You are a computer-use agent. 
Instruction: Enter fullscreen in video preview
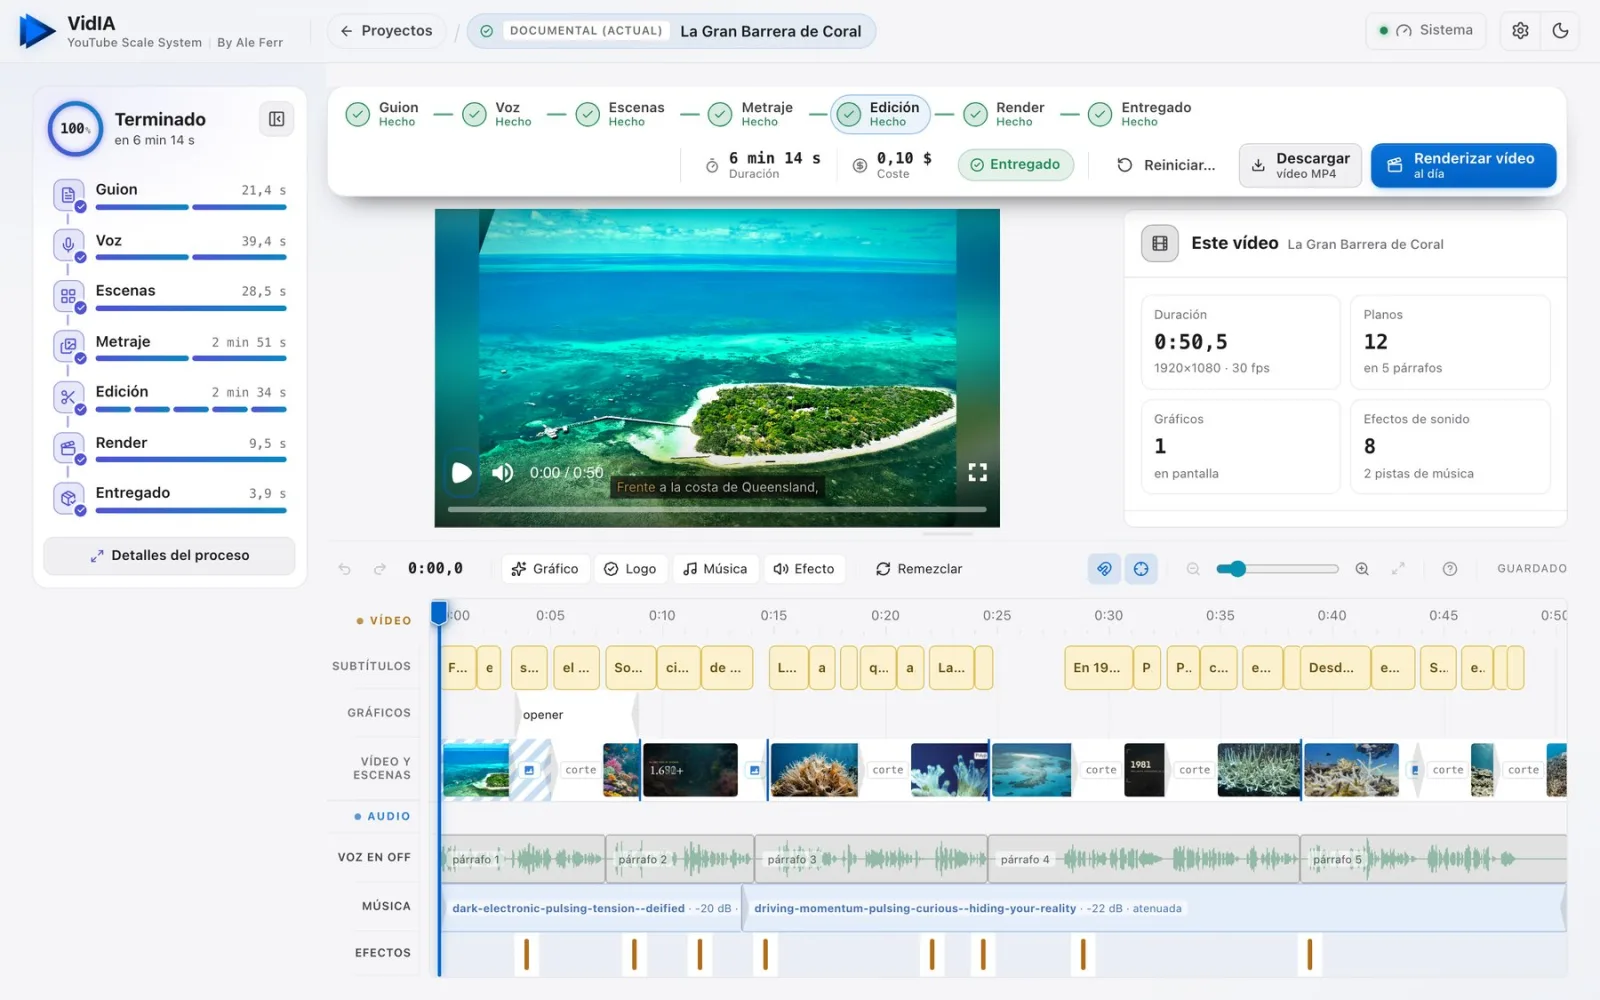point(977,472)
